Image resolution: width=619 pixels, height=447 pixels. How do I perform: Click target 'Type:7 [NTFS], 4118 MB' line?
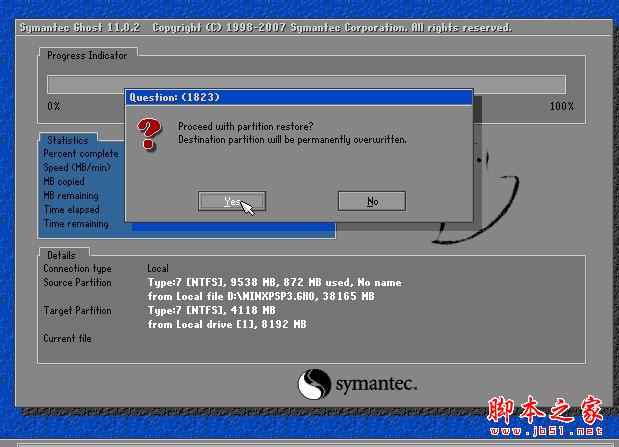(212, 310)
